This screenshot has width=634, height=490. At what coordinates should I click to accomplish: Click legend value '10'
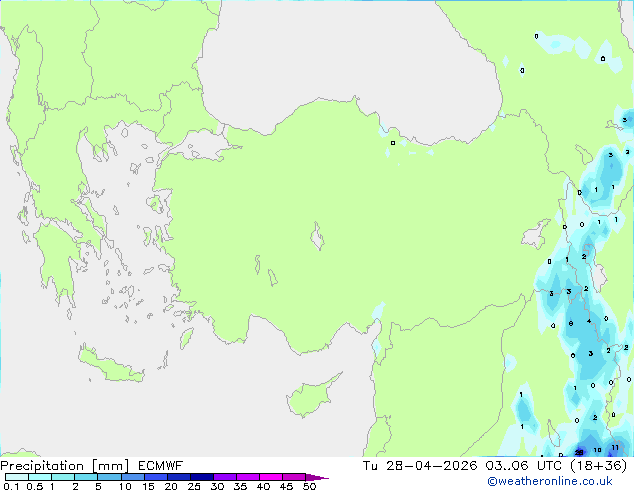125,486
